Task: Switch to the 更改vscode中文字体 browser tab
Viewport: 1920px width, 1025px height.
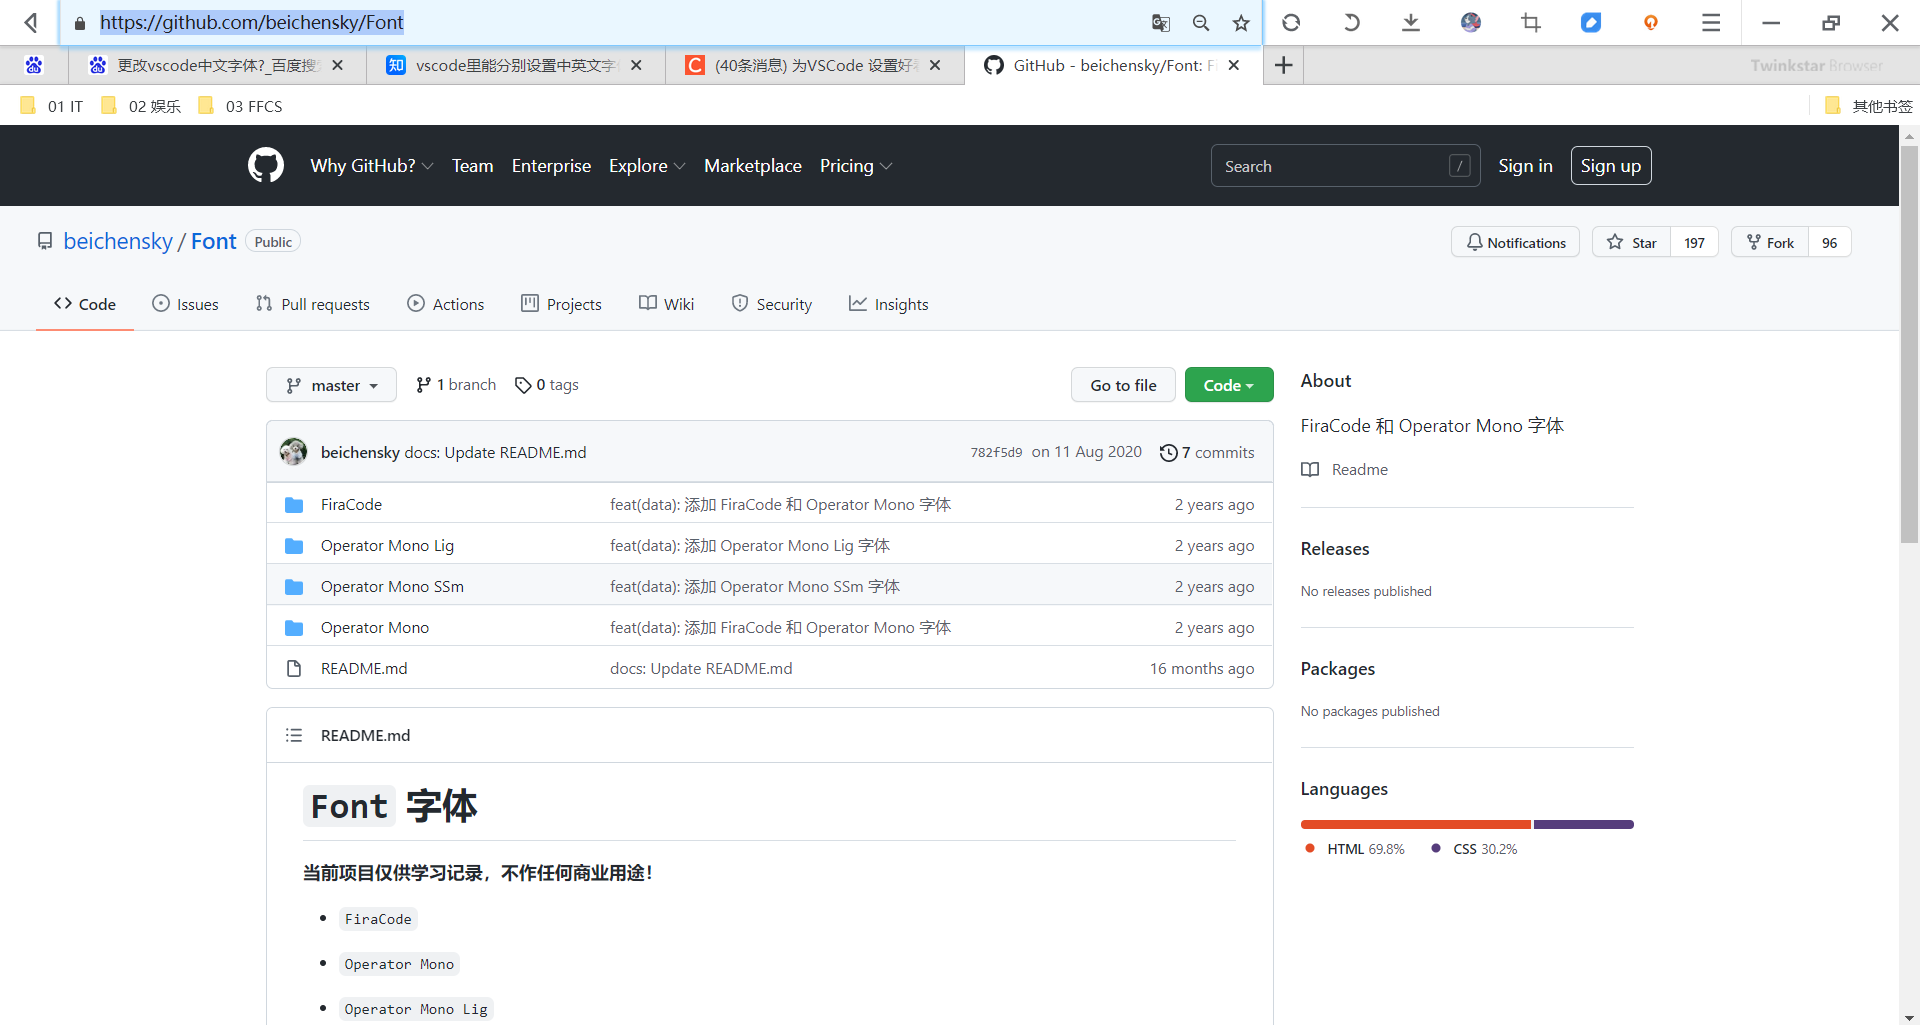Action: [216, 65]
